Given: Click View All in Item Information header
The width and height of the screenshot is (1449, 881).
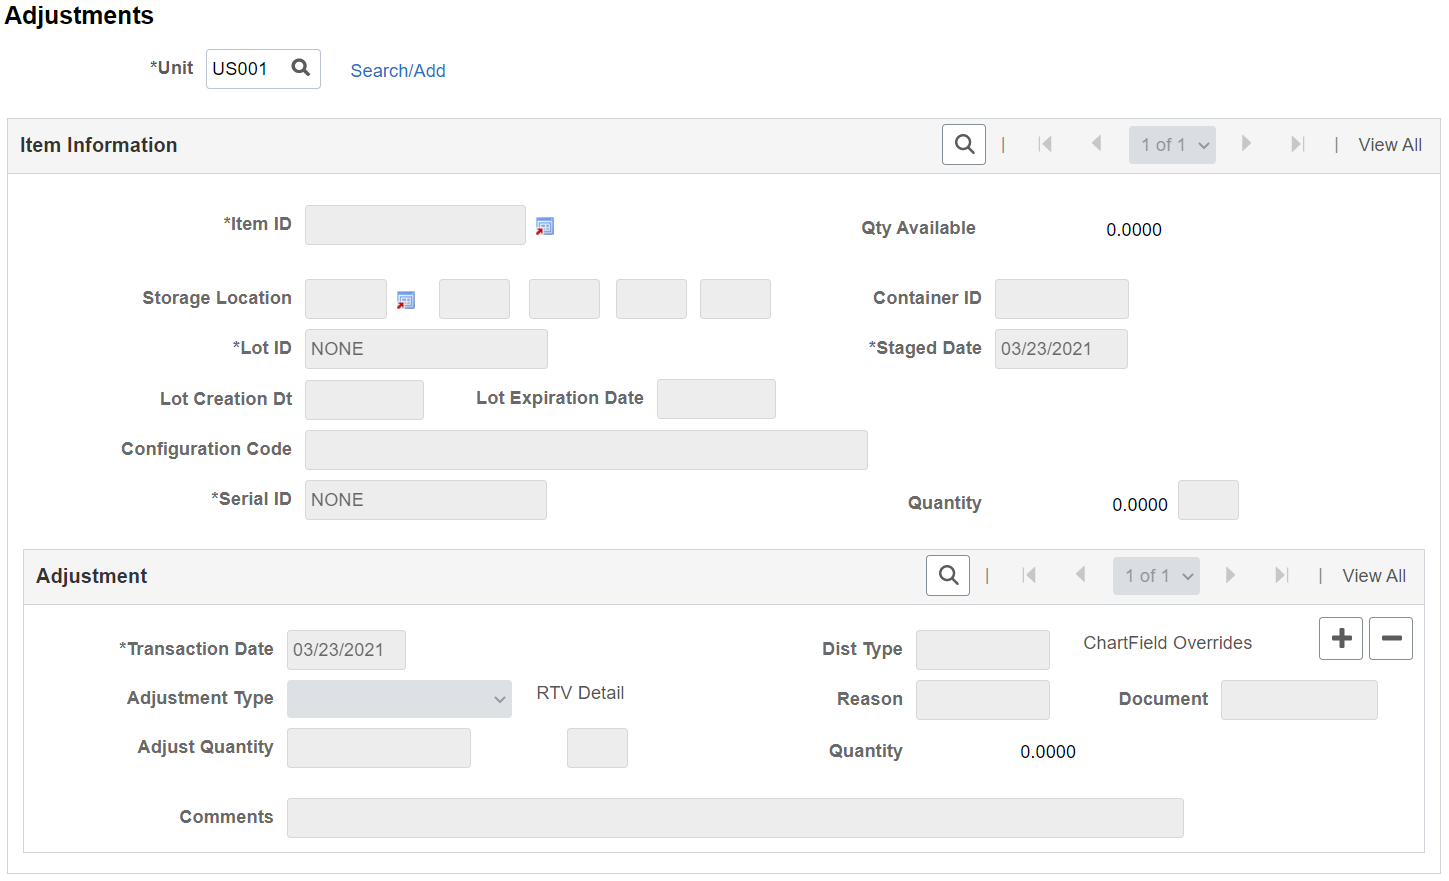Looking at the screenshot, I should [x=1390, y=145].
